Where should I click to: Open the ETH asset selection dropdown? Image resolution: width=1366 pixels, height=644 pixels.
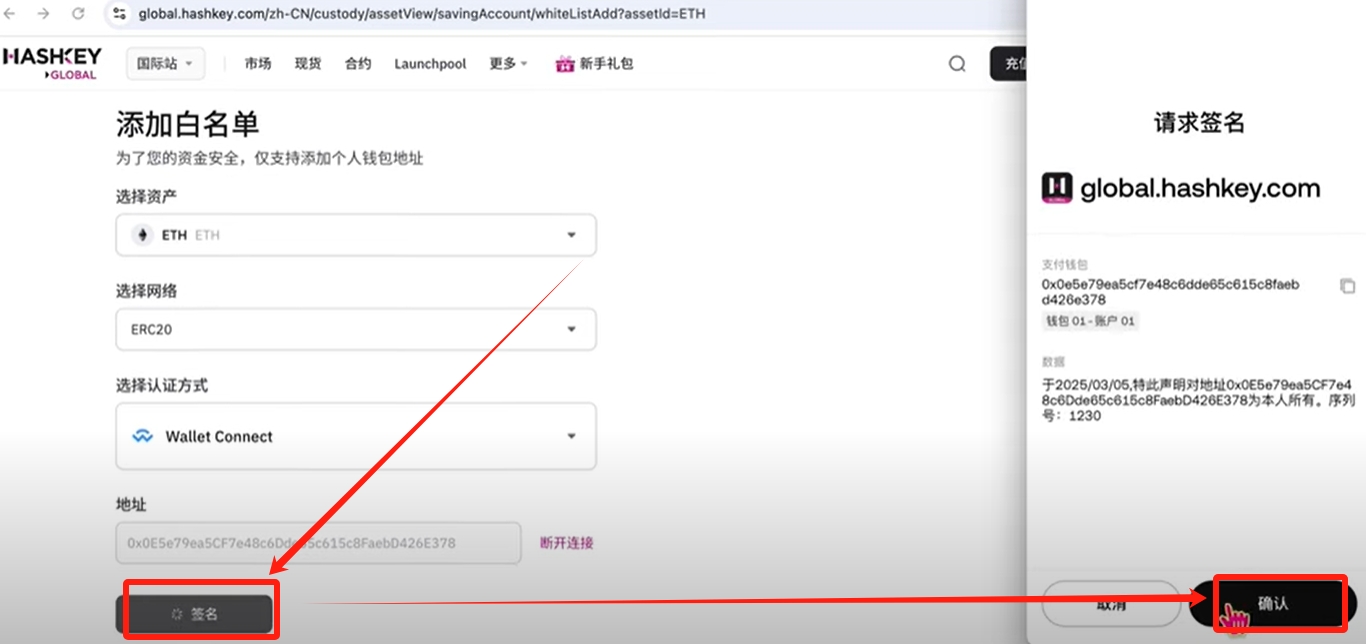point(356,235)
